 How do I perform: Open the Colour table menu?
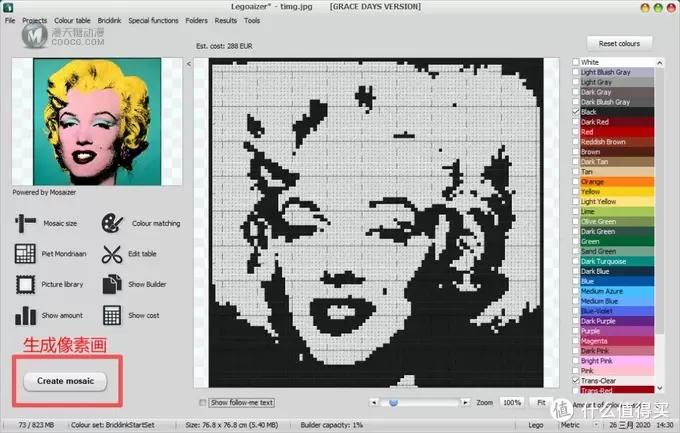(72, 20)
